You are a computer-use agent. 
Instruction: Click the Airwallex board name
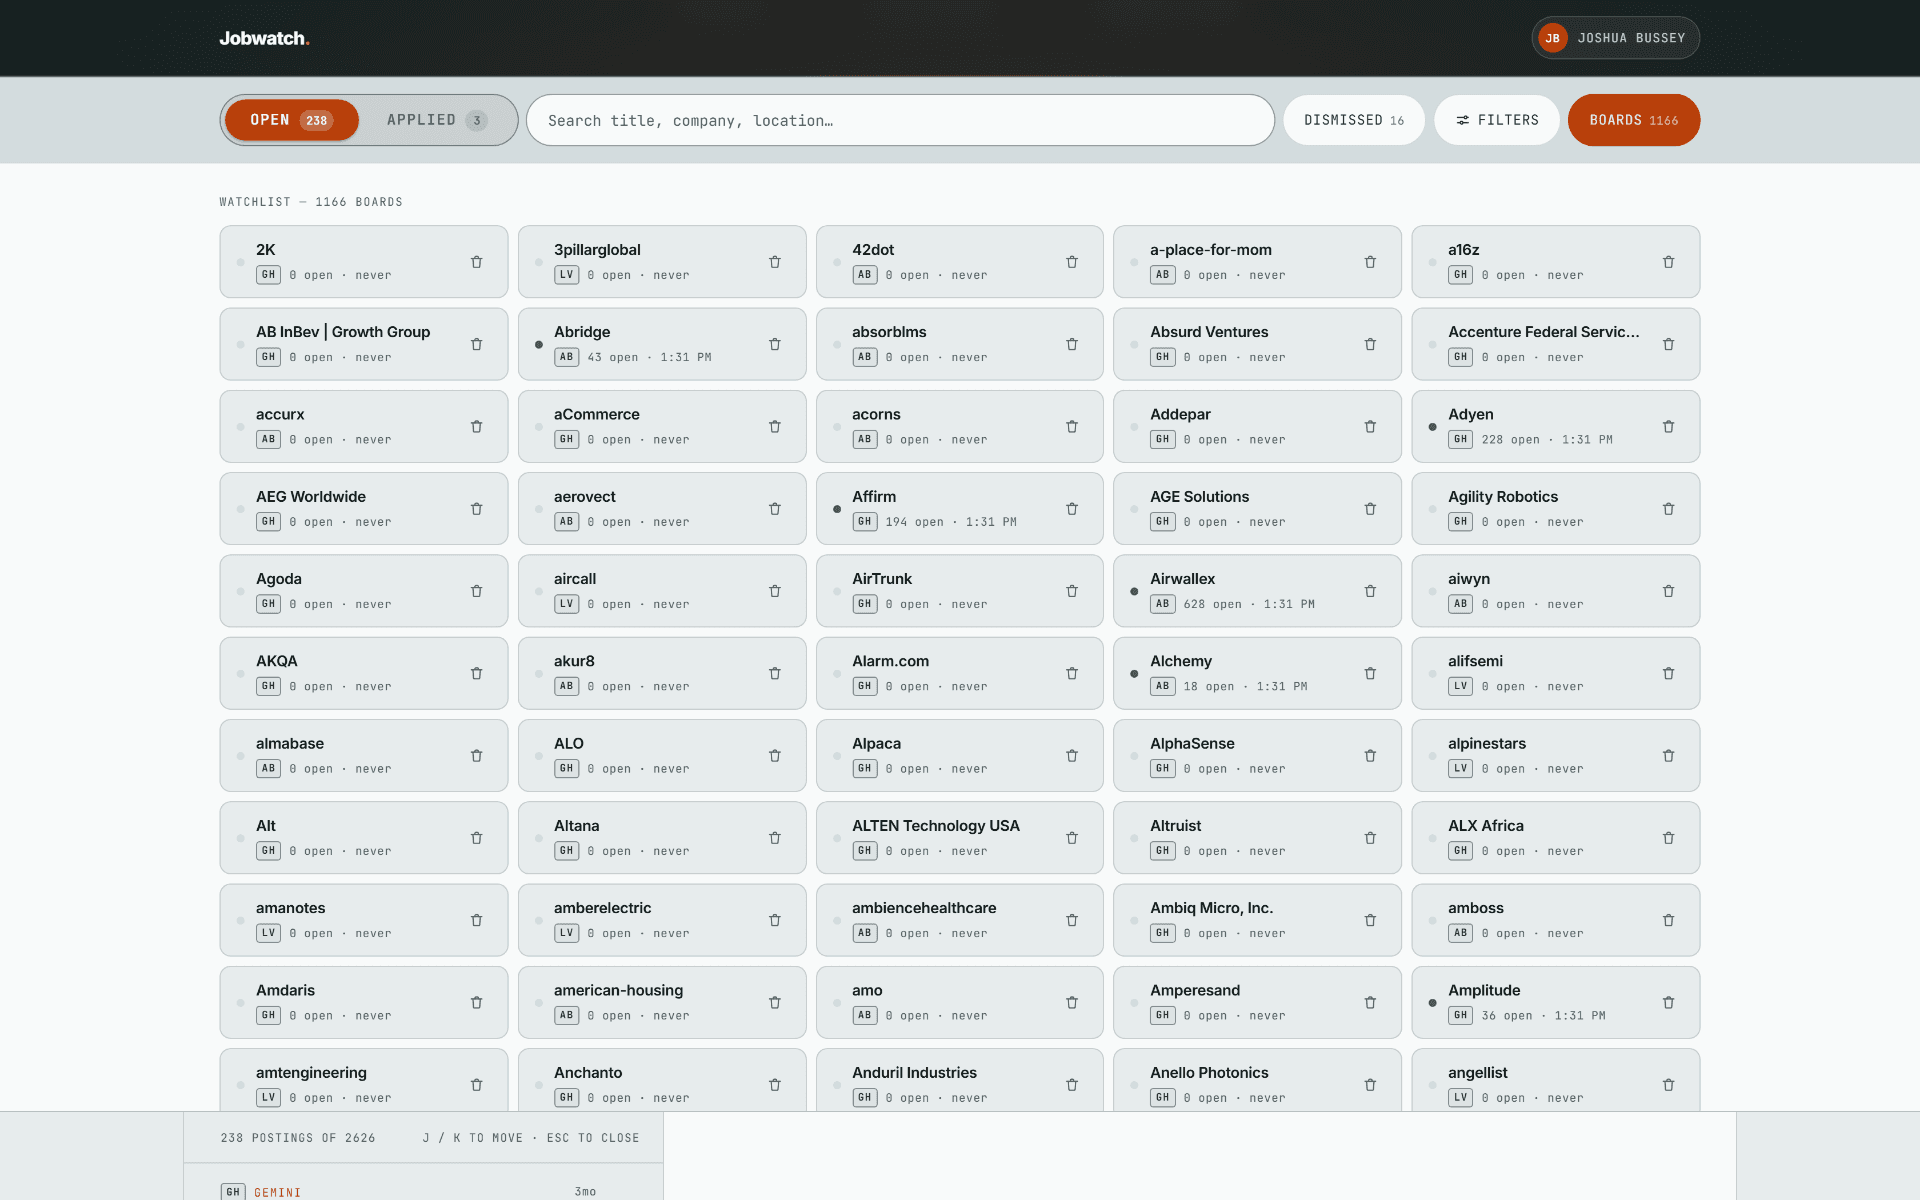1183,579
